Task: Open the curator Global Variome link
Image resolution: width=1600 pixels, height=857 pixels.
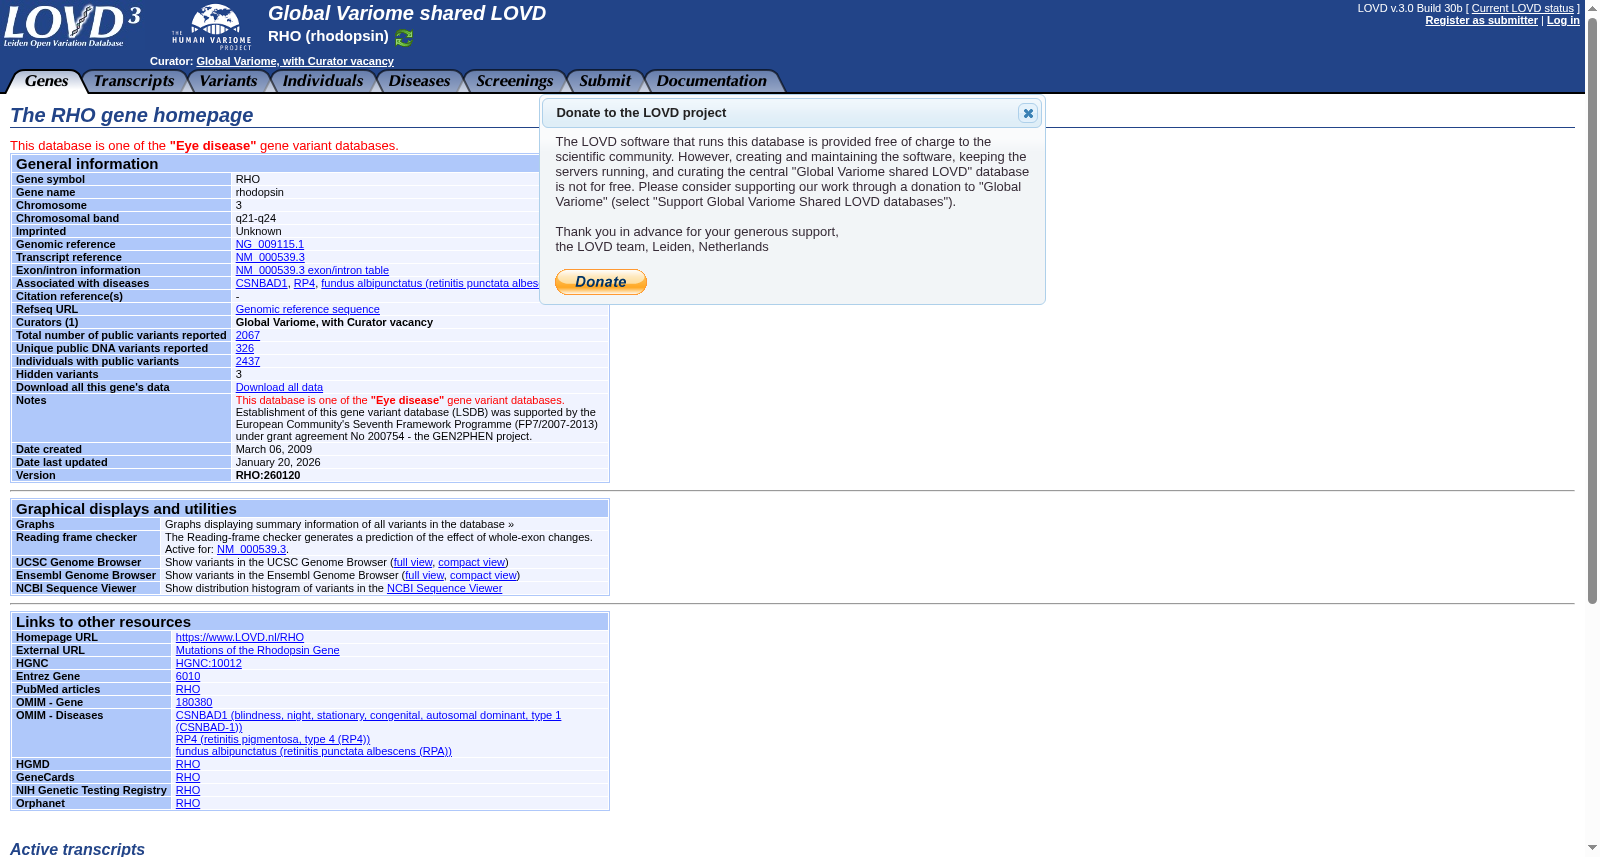Action: tap(295, 61)
